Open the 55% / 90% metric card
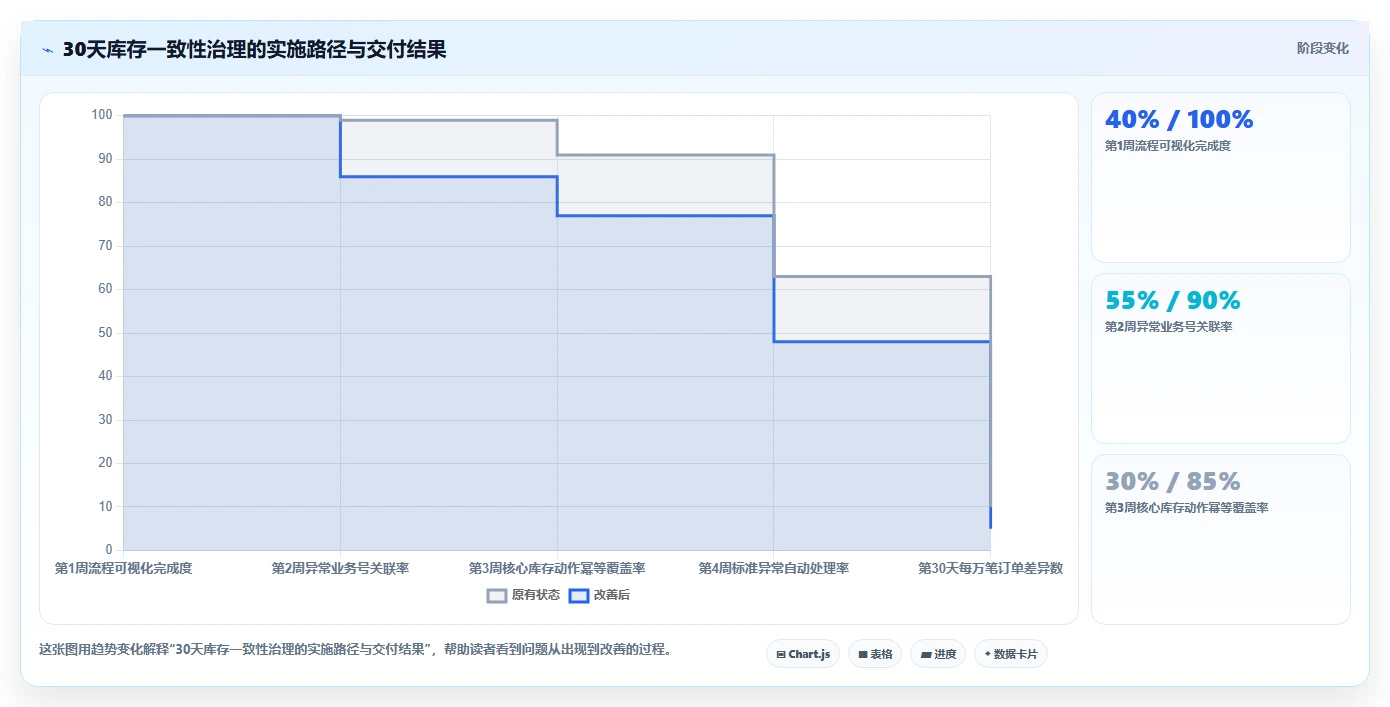Screen dimensions: 1390x707 point(1221,359)
